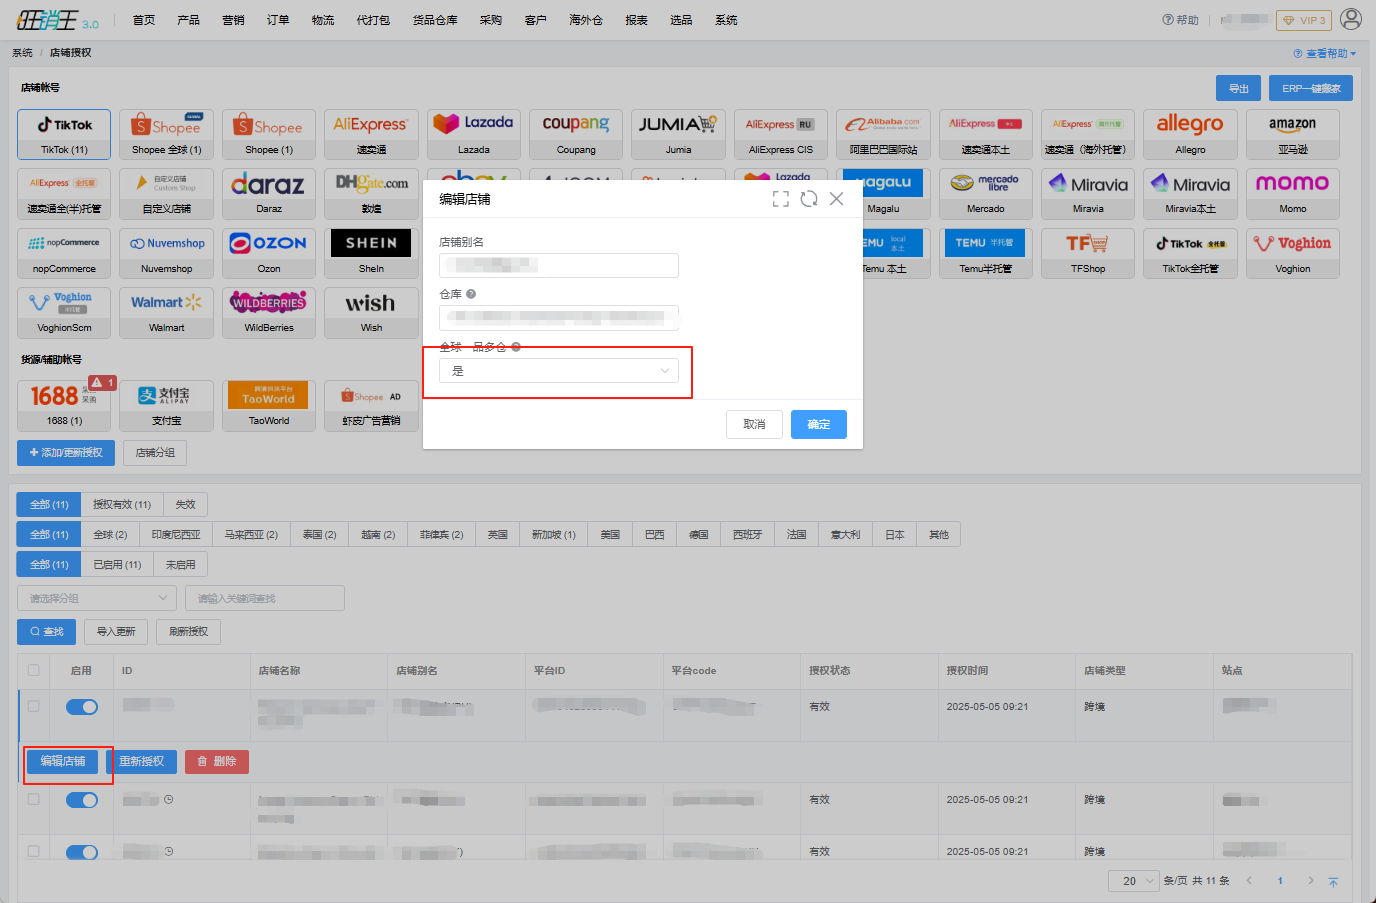This screenshot has height=903, width=1376.
Task: Open the Shopee 全球 (1) platform tile
Action: (166, 135)
